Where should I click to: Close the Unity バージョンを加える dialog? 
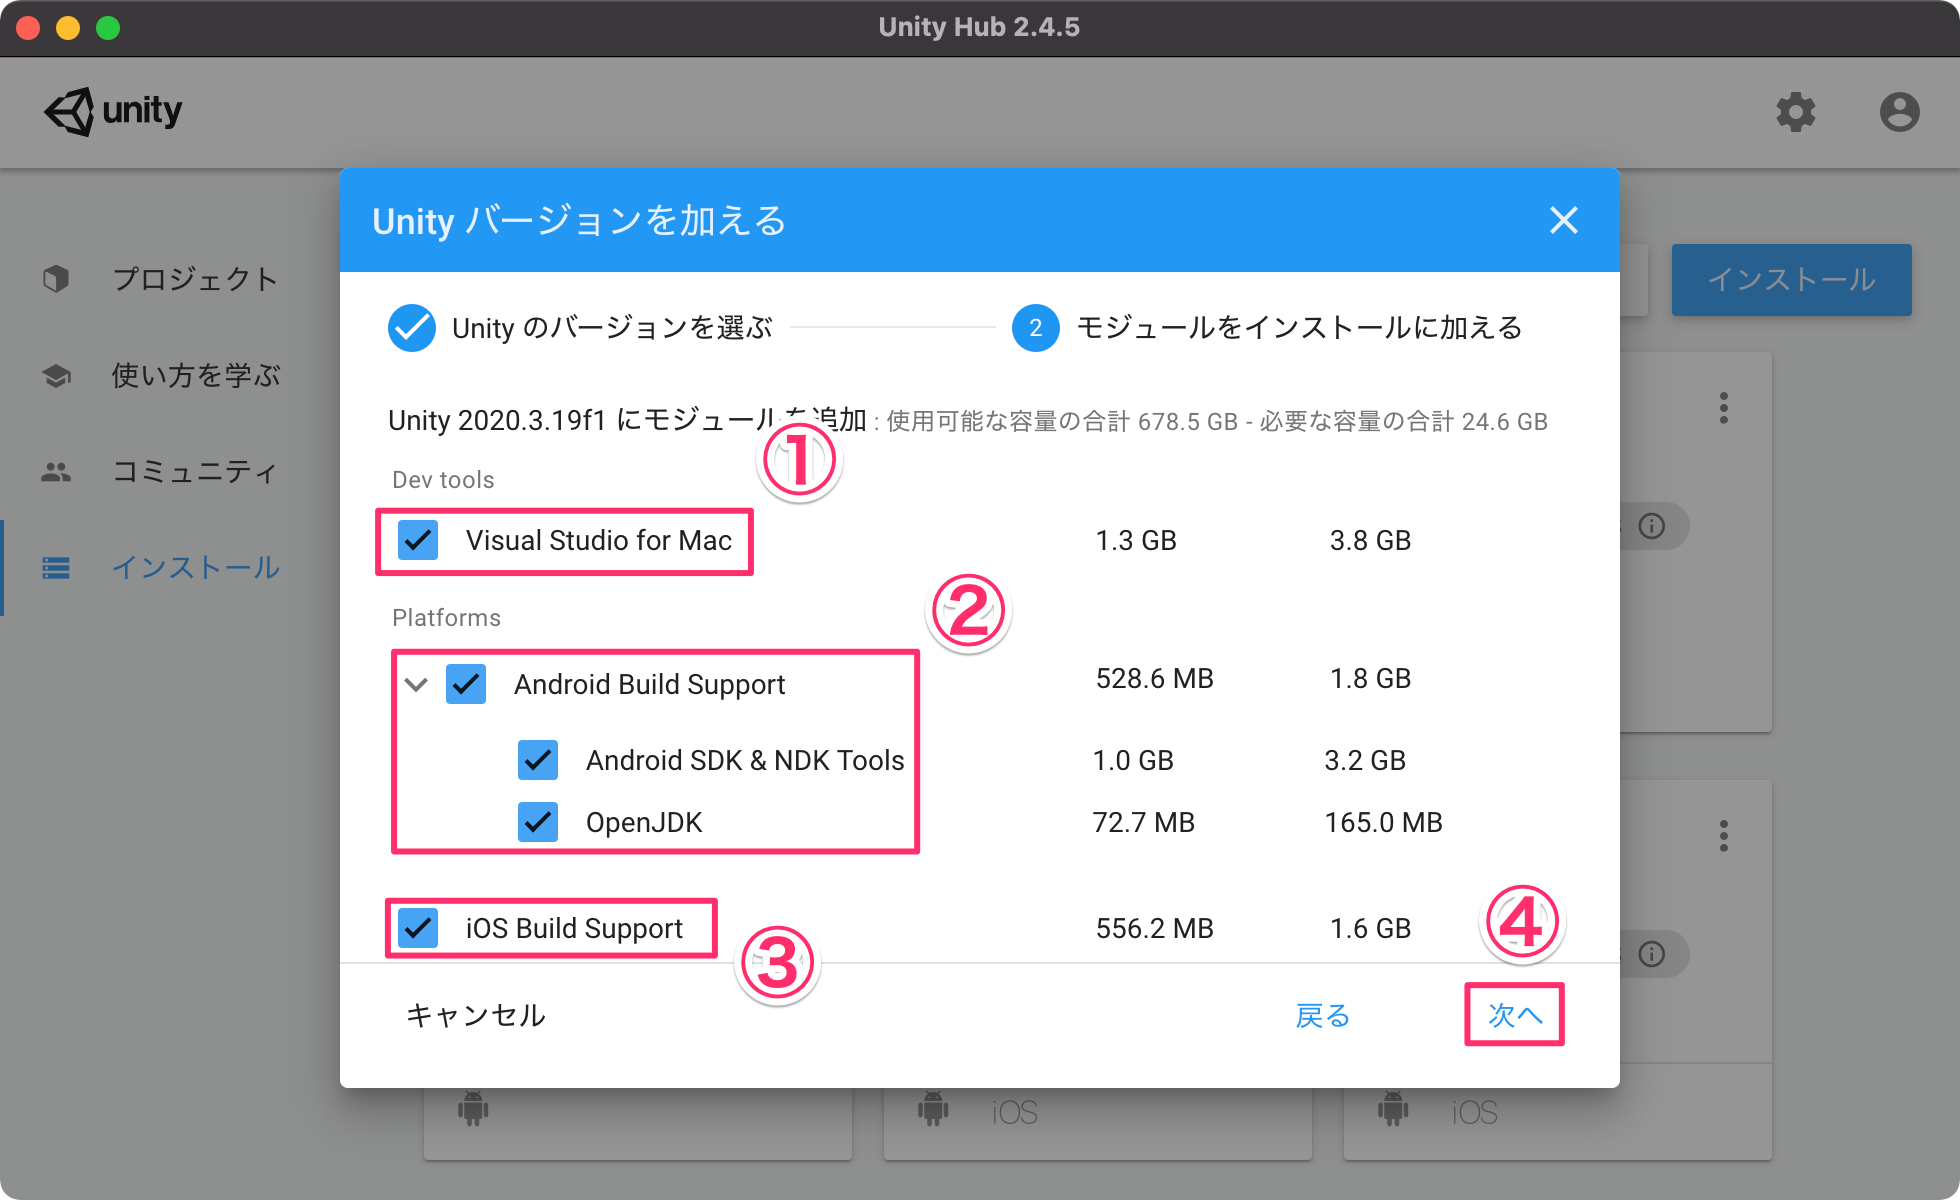[1564, 220]
